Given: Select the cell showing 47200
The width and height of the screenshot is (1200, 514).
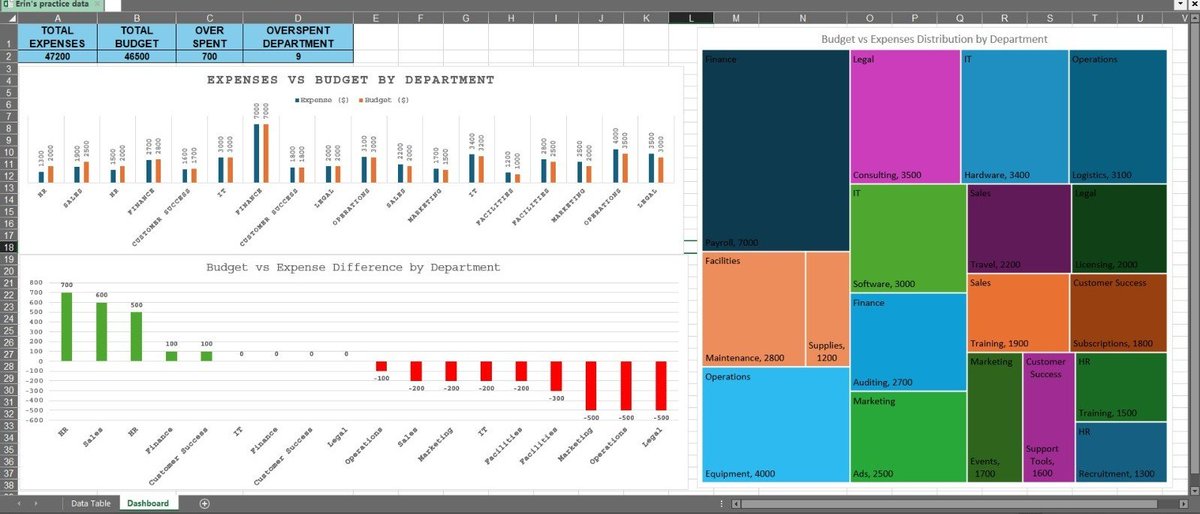Looking at the screenshot, I should point(56,57).
